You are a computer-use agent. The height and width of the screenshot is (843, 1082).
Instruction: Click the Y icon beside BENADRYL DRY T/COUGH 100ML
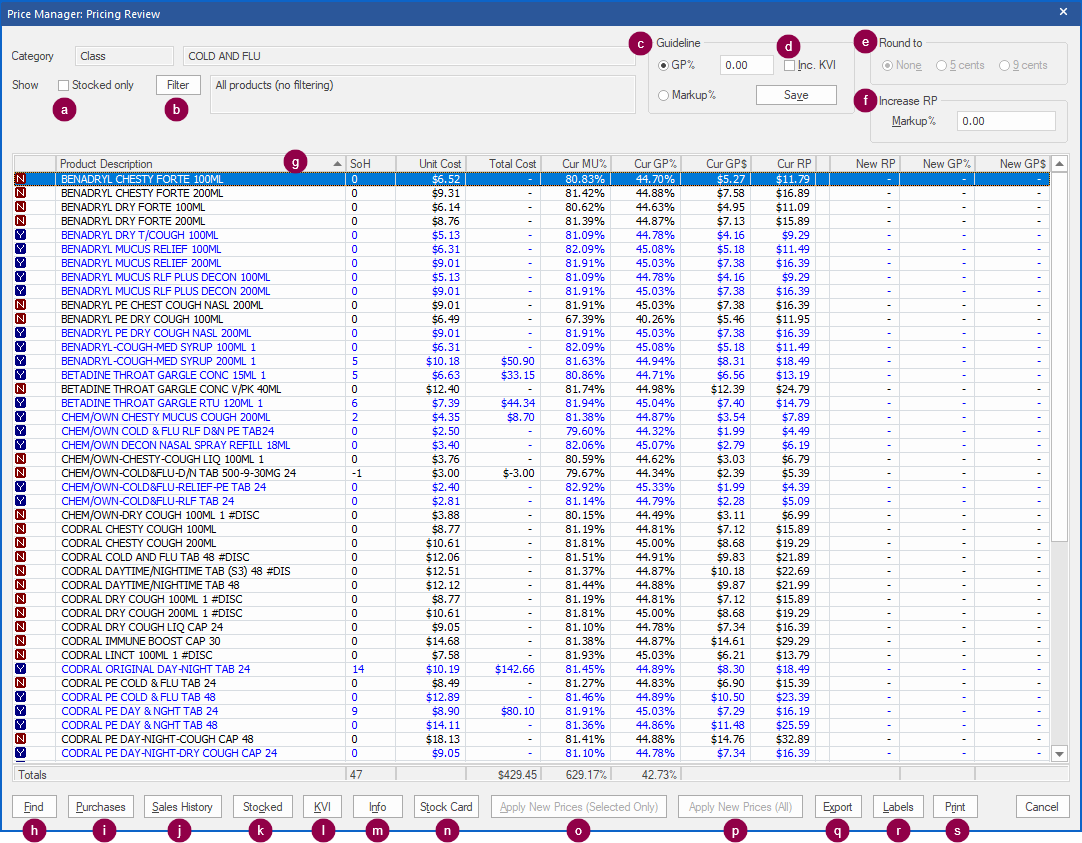[20, 235]
